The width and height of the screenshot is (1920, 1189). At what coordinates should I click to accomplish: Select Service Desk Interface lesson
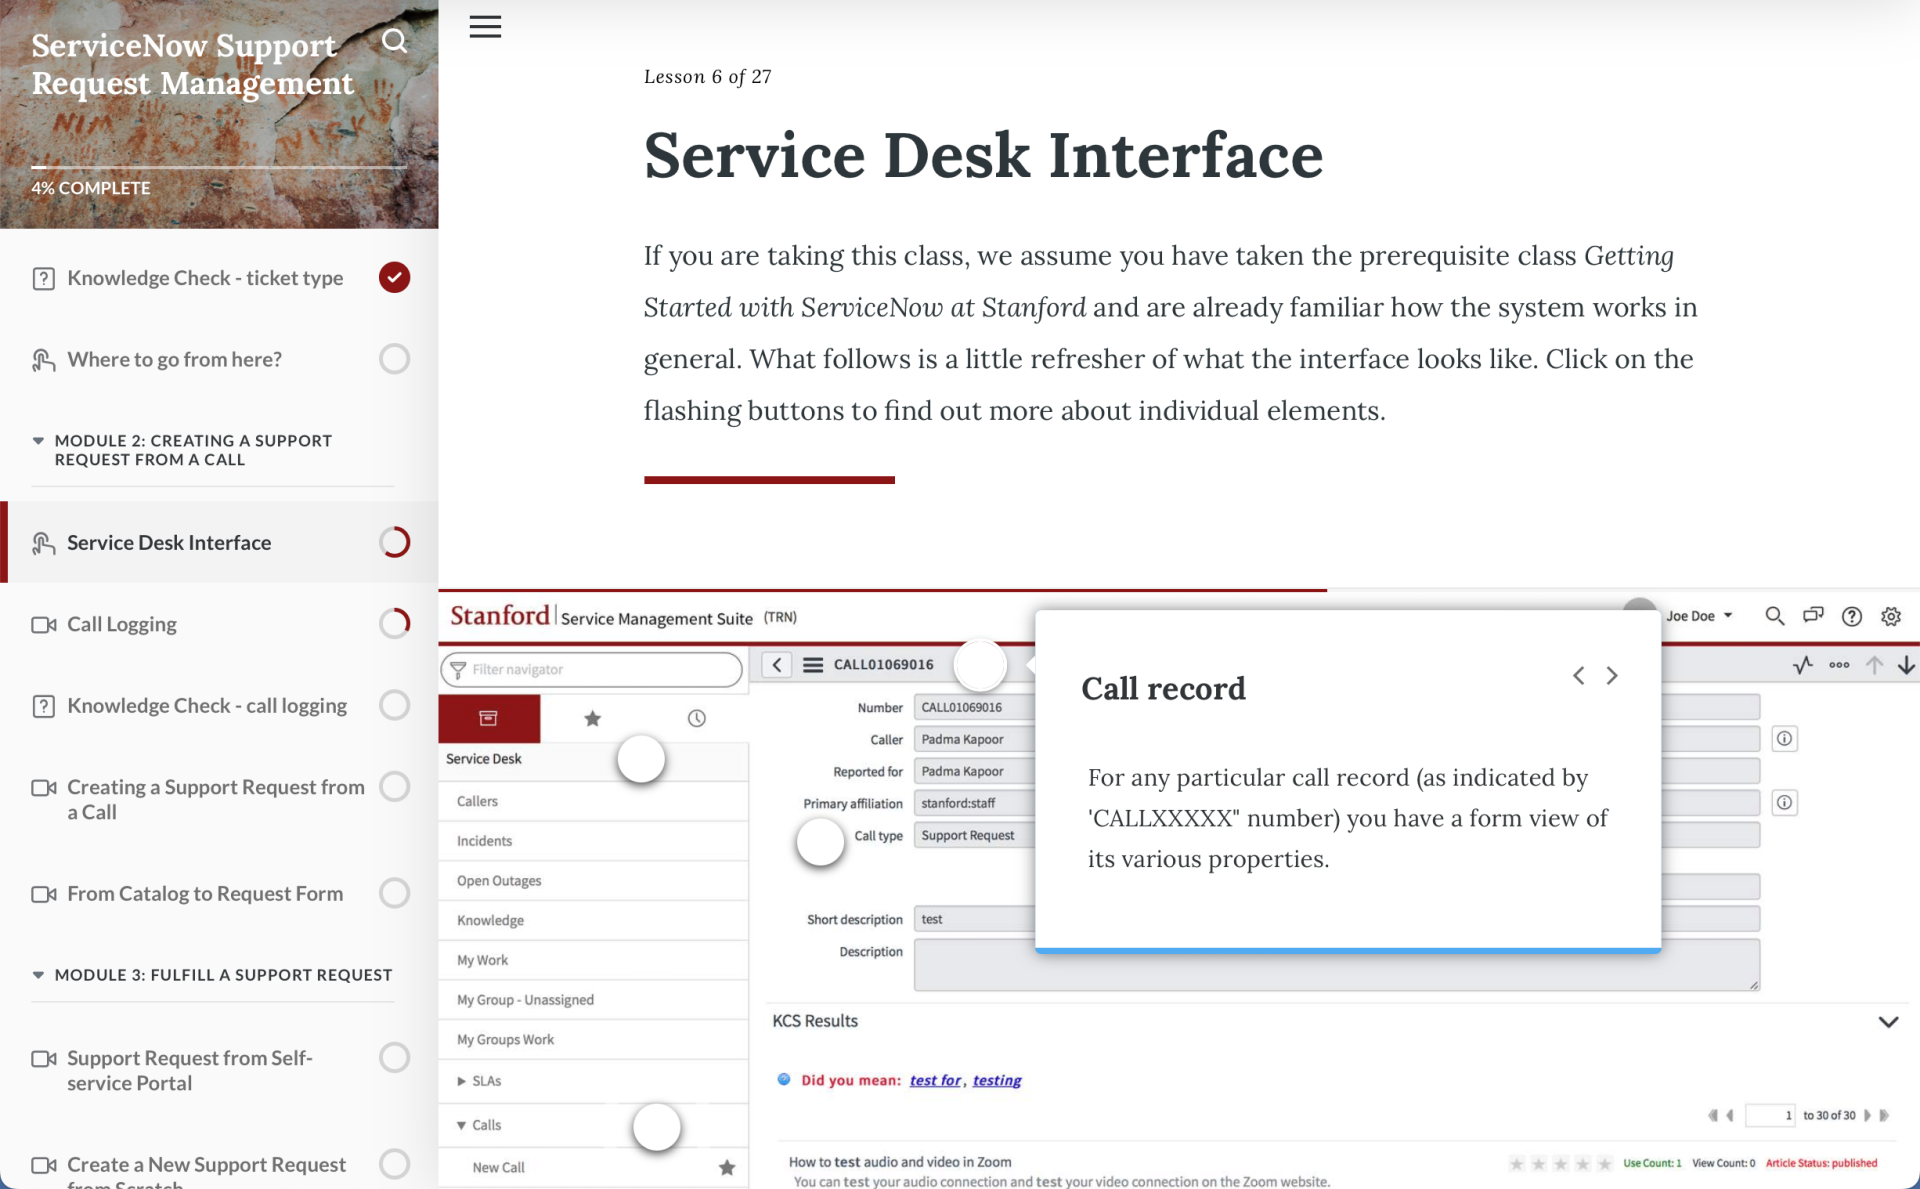pos(169,542)
